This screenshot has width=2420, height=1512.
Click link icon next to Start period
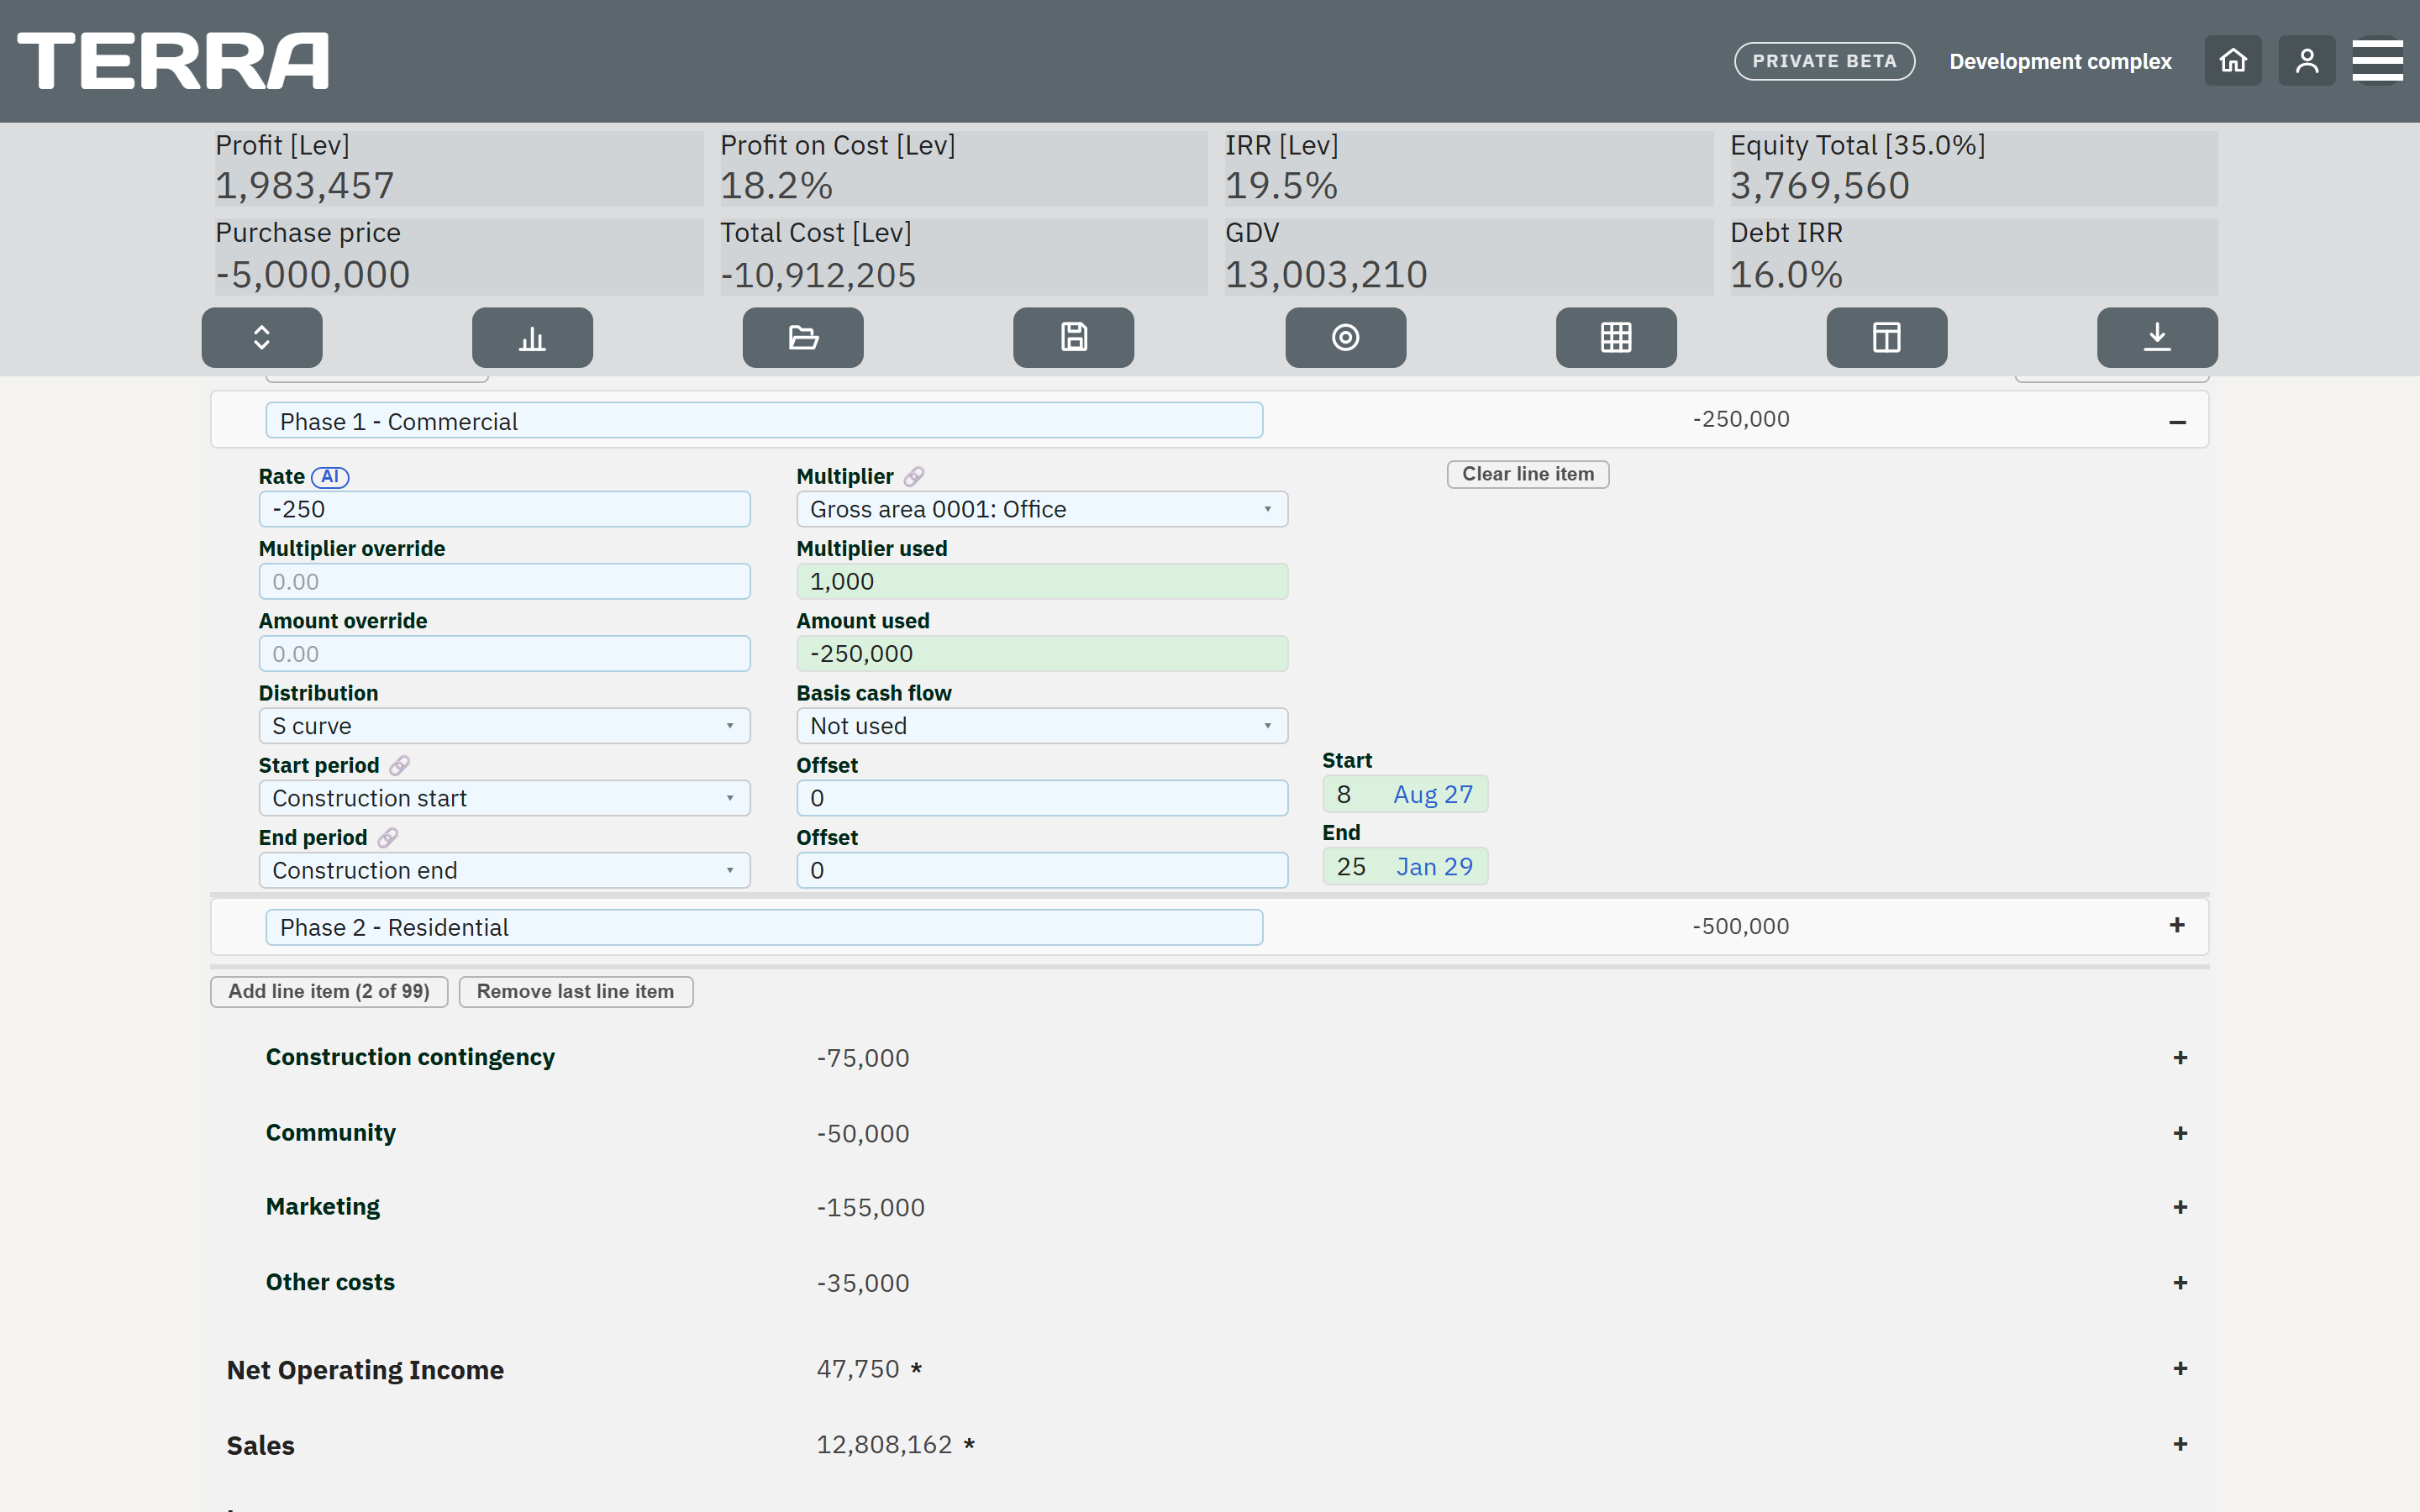click(x=399, y=766)
